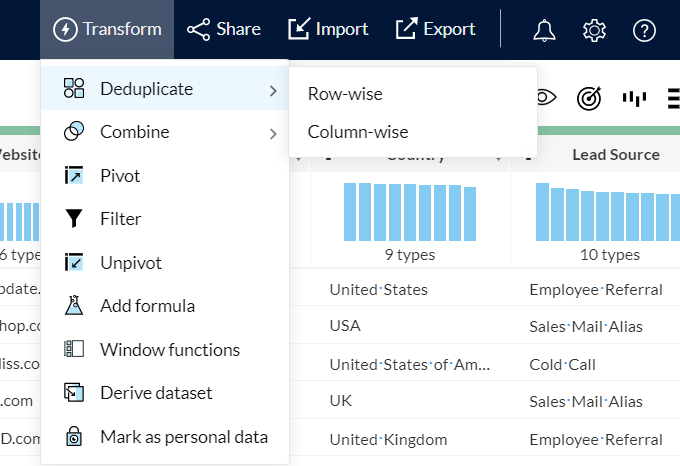680x466 pixels.
Task: Open the settings gear icon
Action: [x=594, y=30]
